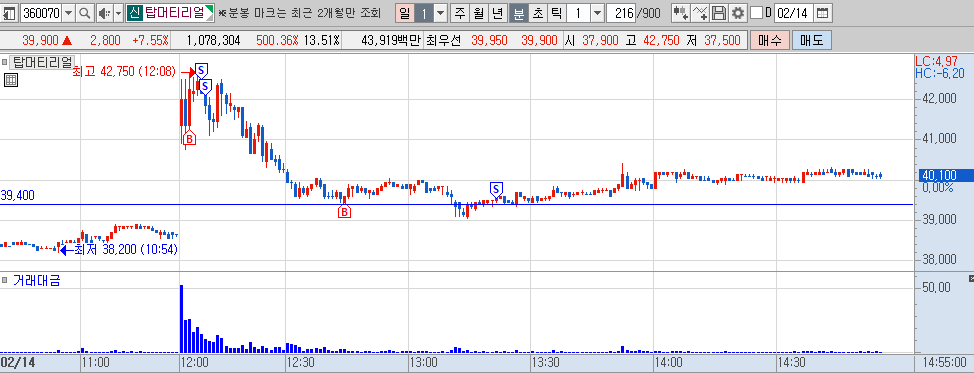Click the add line indicator icon

pos(700,12)
